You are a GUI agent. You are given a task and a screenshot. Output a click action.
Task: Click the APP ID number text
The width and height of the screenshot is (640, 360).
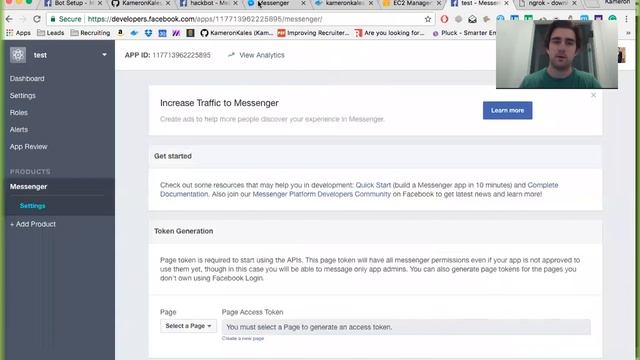pyautogui.click(x=181, y=55)
